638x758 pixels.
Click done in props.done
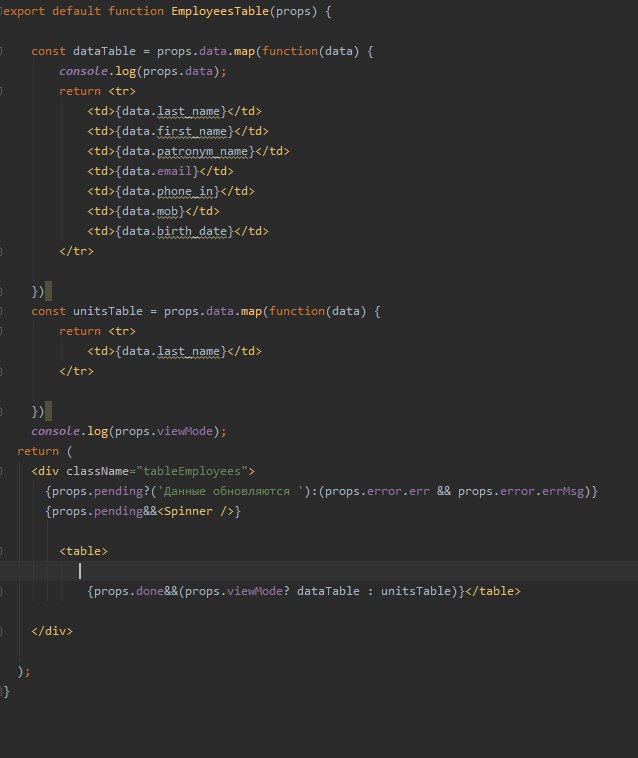[150, 591]
